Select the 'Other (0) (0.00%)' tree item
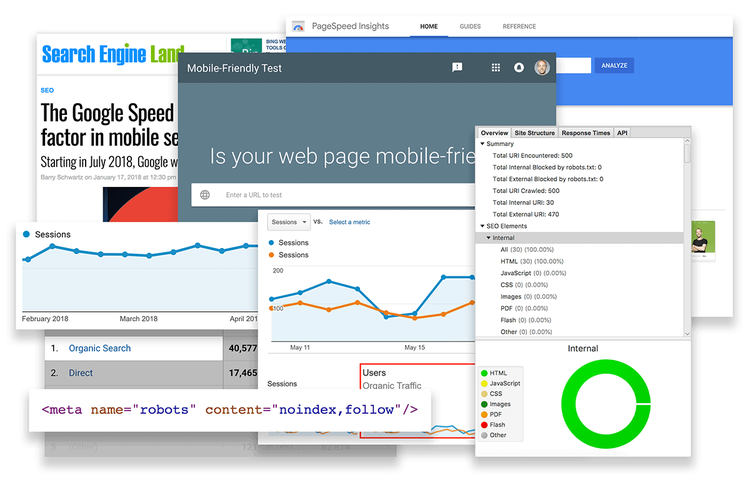 [526, 332]
